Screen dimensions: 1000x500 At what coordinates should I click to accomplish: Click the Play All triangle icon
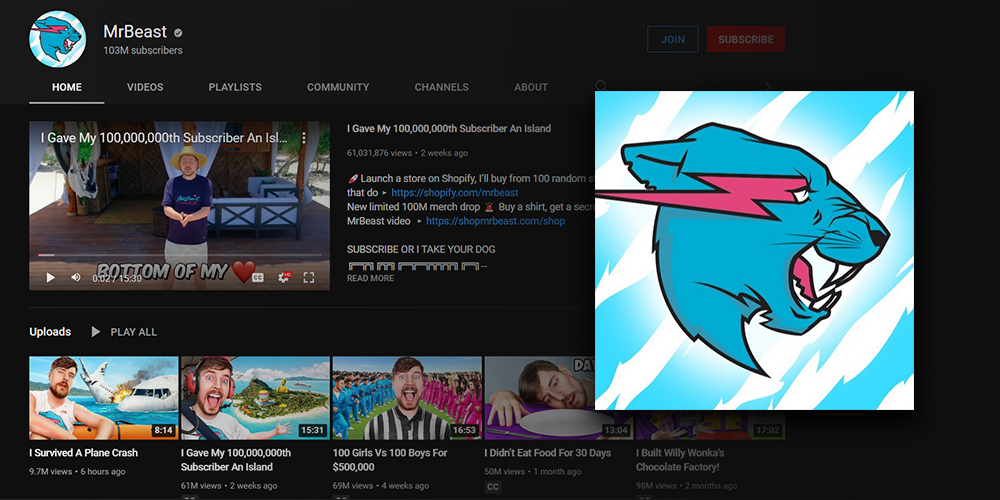click(x=96, y=332)
